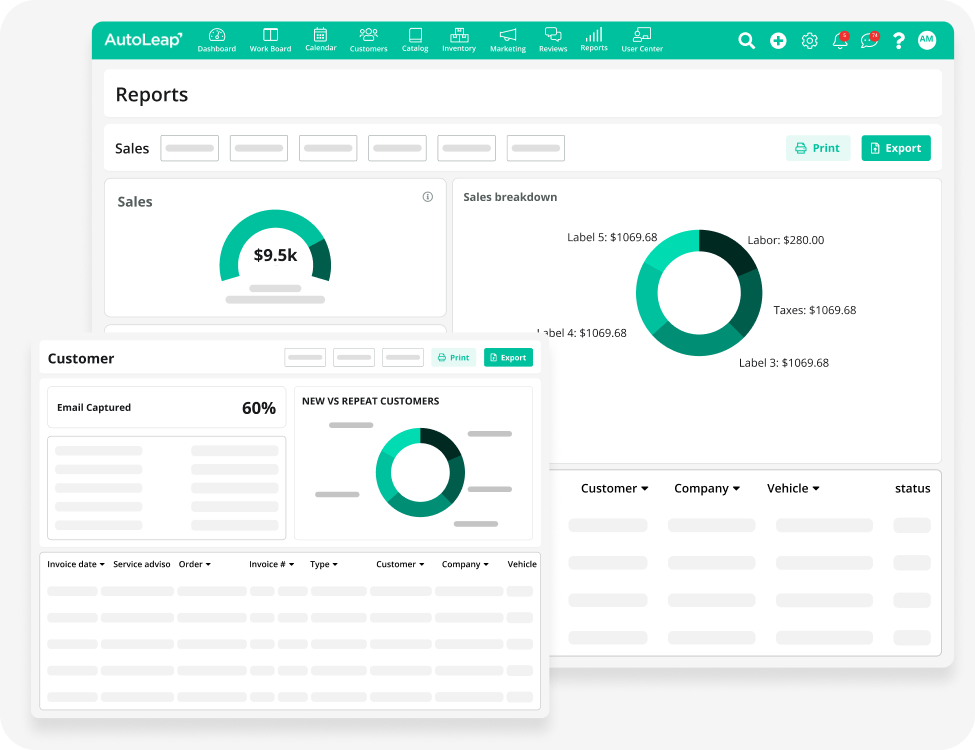975x750 pixels.
Task: Click the Sales breakdown title
Action: click(510, 197)
